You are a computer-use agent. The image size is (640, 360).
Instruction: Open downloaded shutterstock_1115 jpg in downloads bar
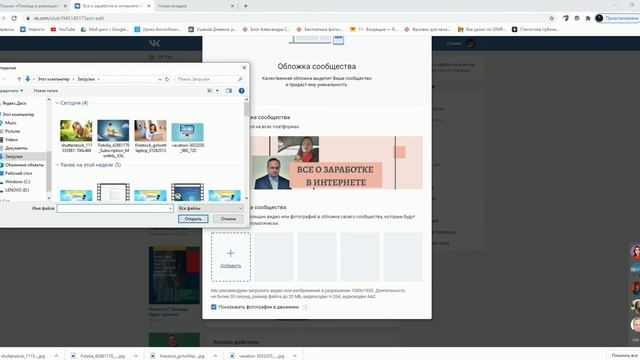(23, 356)
